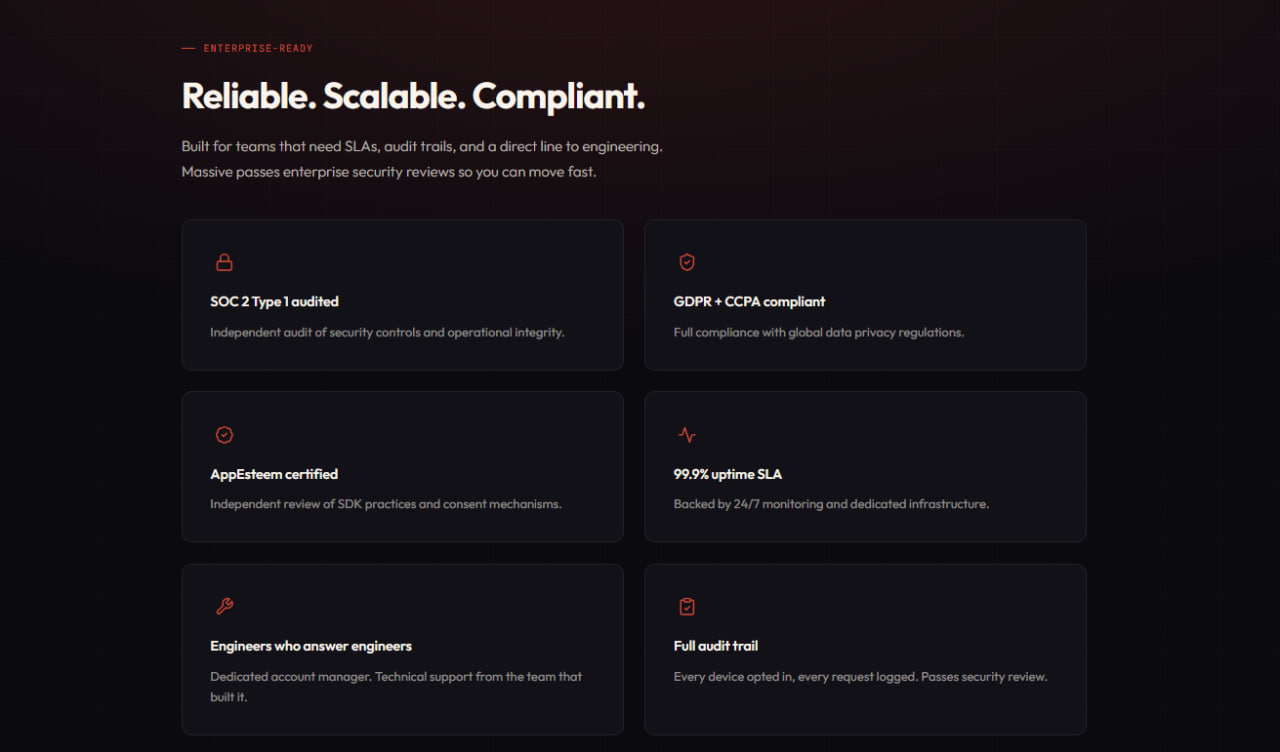The width and height of the screenshot is (1280, 752).
Task: Select the SOC 2 Type 1 audited heading
Action: (x=274, y=301)
